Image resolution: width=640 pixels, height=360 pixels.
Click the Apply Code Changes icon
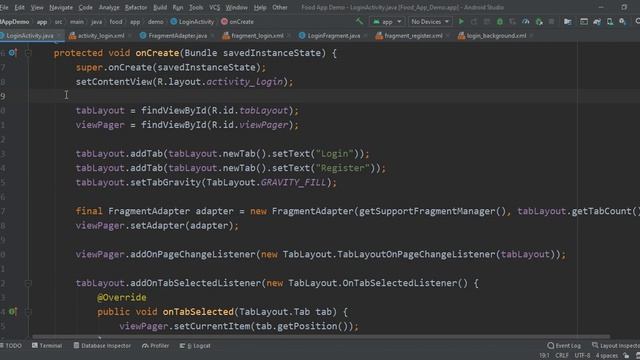[487, 21]
